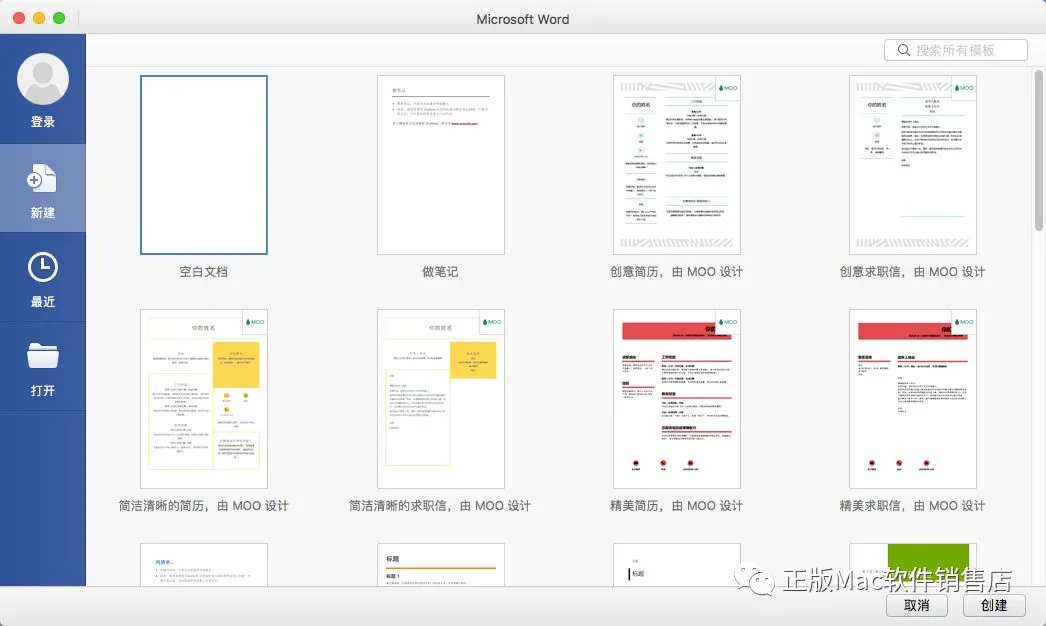Click the user avatar icon to sign in
The height and width of the screenshot is (626, 1046).
coord(43,79)
